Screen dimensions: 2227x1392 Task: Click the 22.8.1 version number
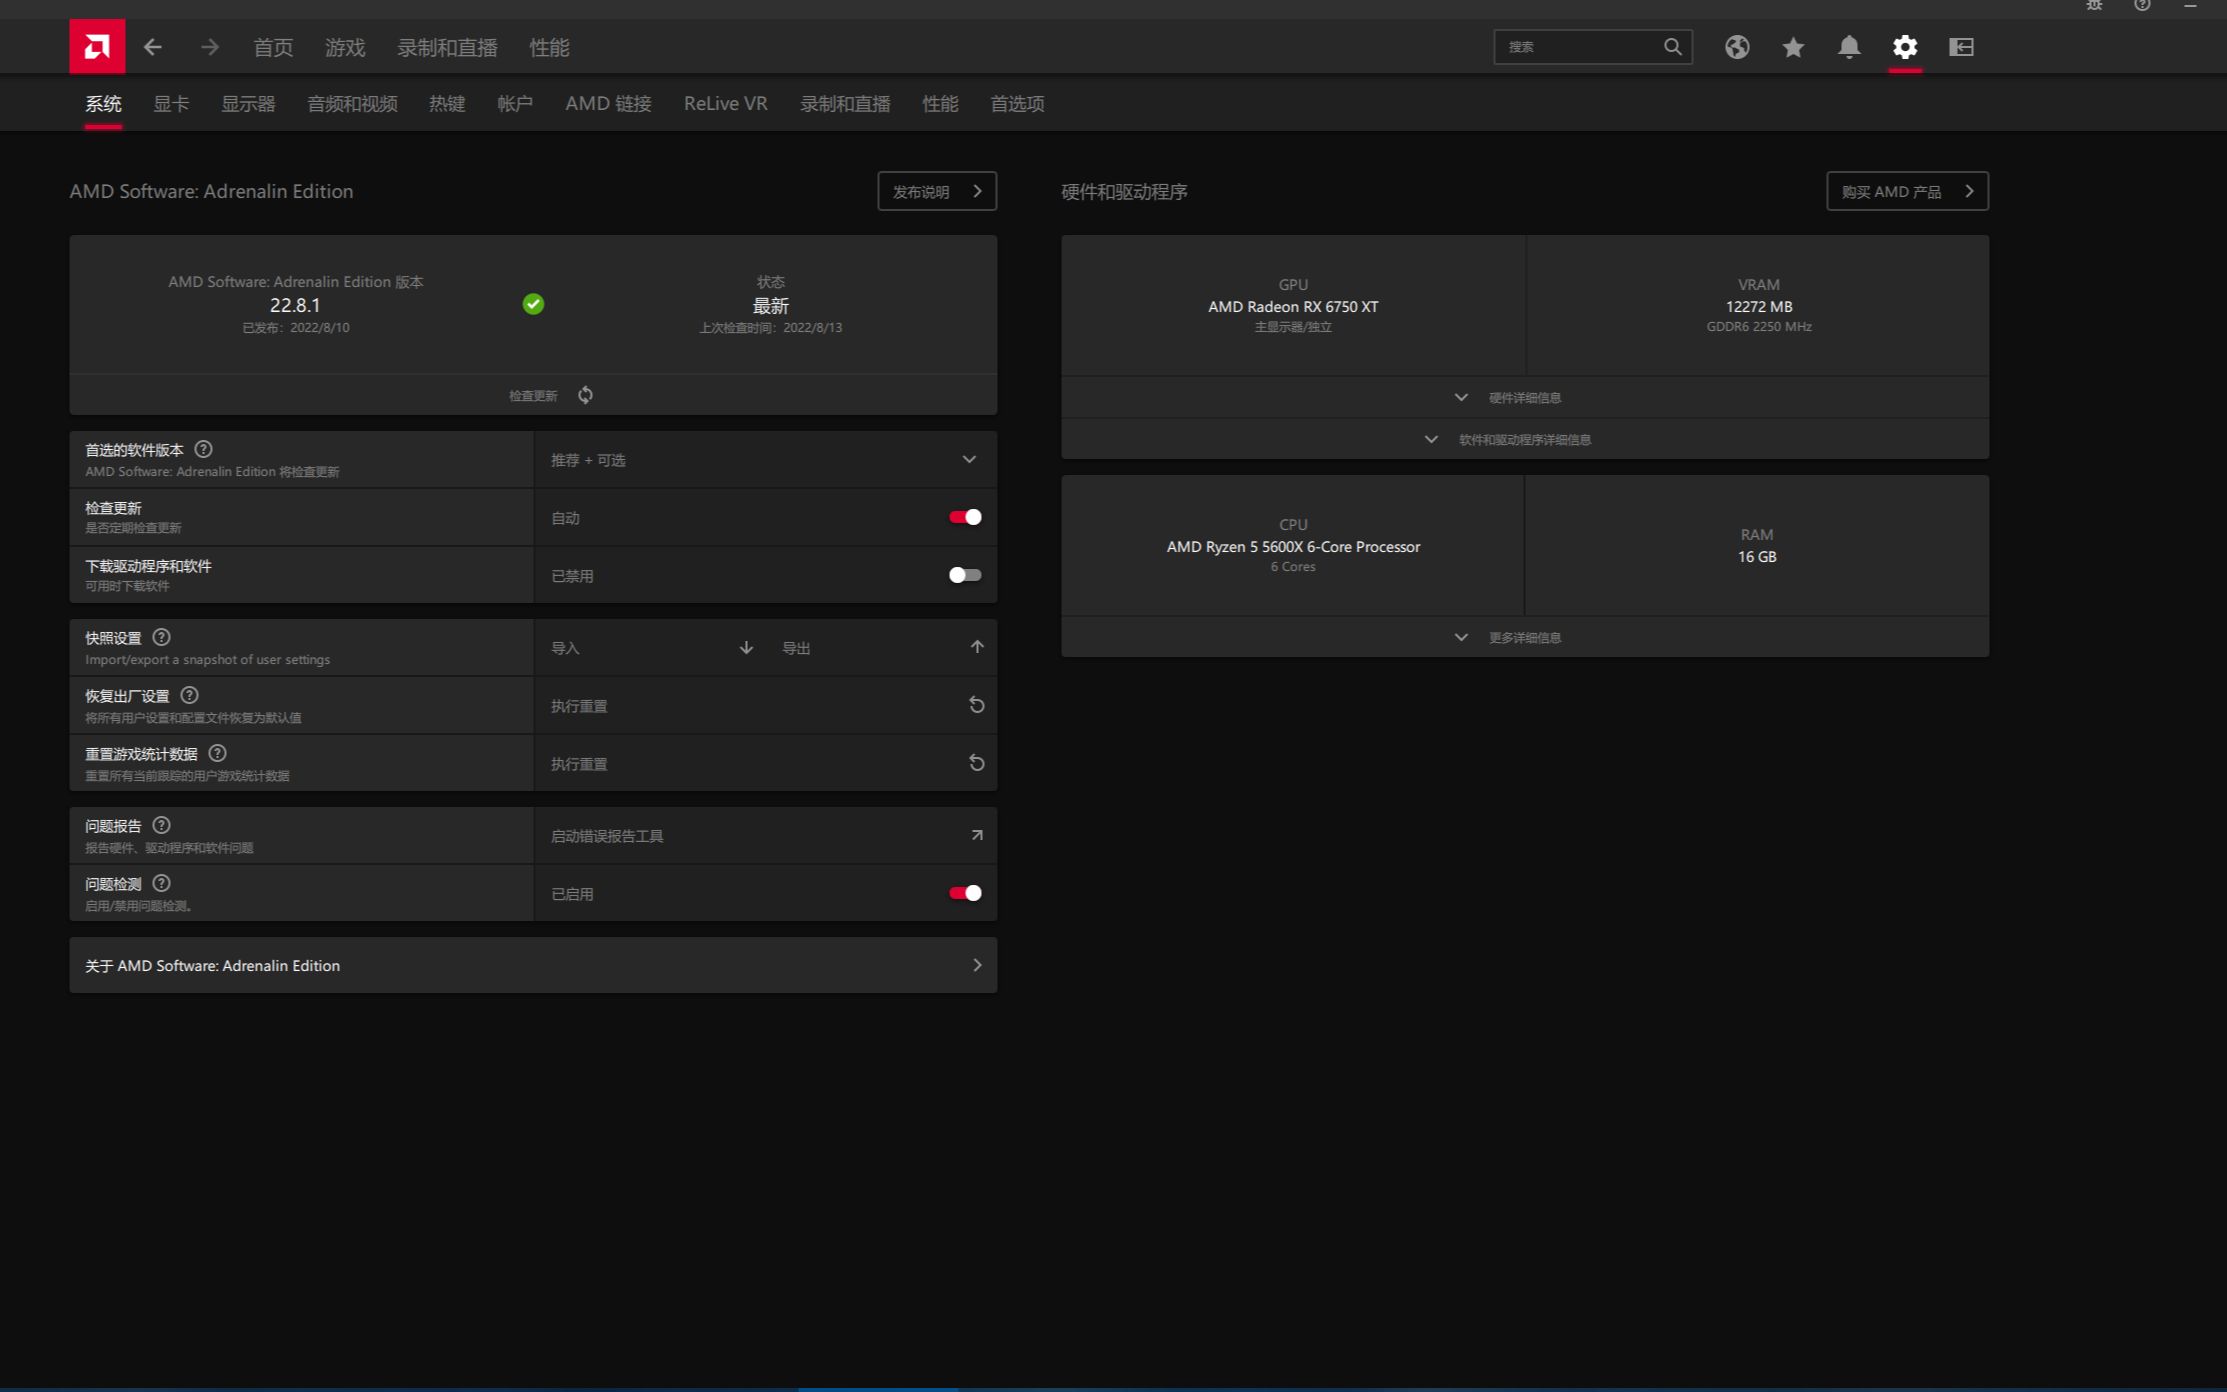(295, 305)
